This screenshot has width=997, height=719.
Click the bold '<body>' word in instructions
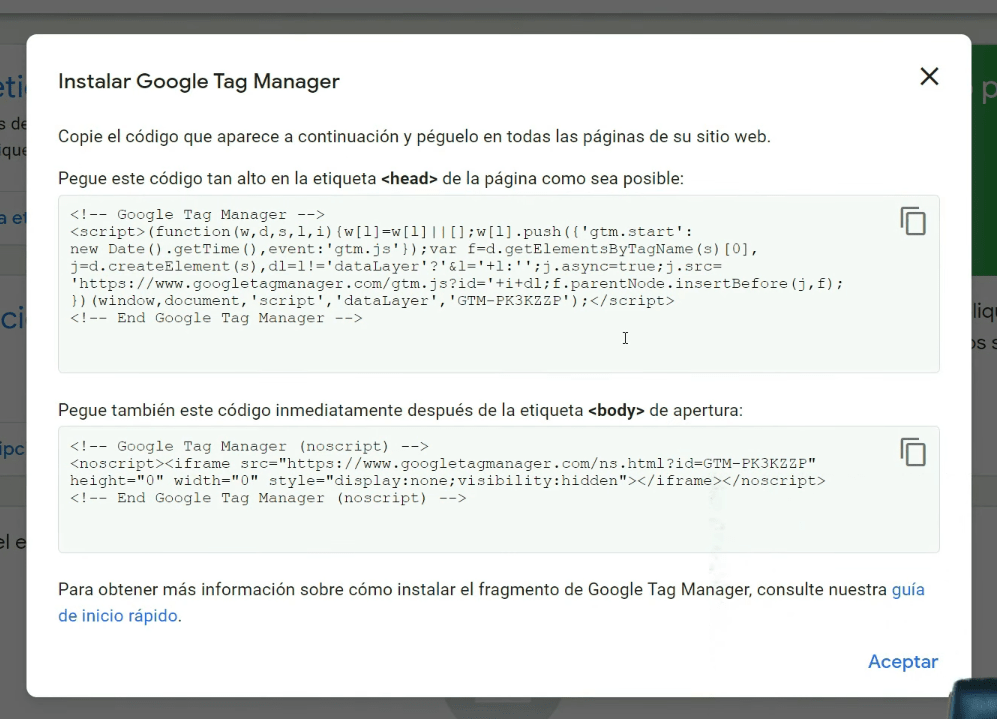pyautogui.click(x=616, y=411)
